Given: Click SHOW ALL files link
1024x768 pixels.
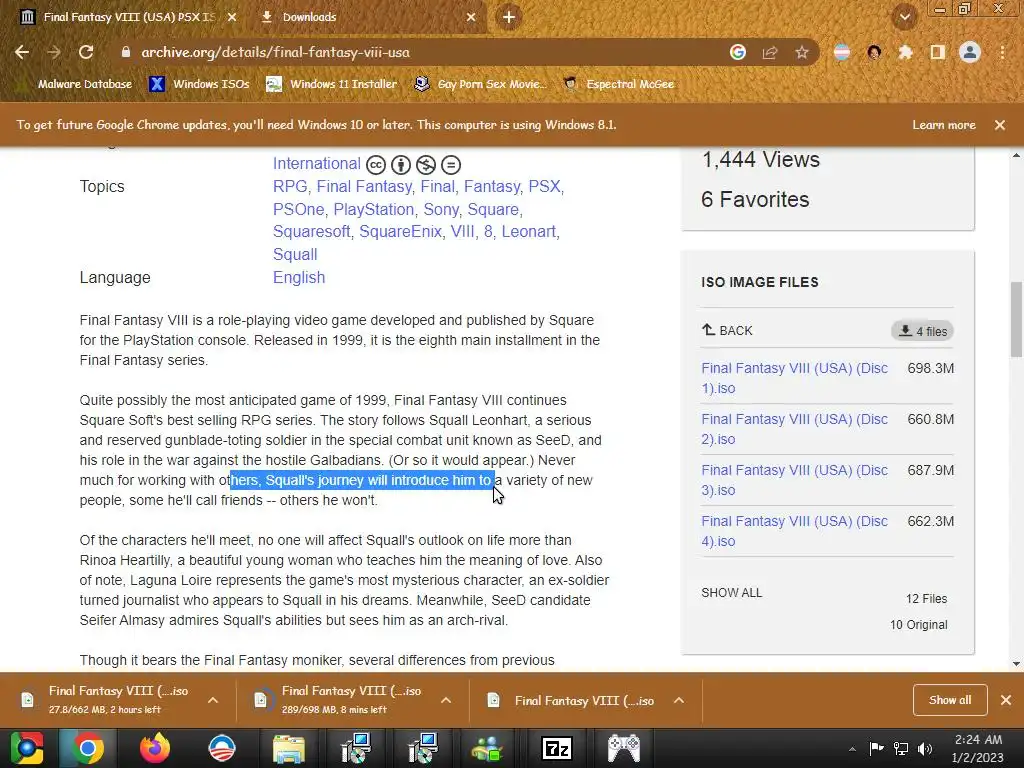Looking at the screenshot, I should pos(731,593).
